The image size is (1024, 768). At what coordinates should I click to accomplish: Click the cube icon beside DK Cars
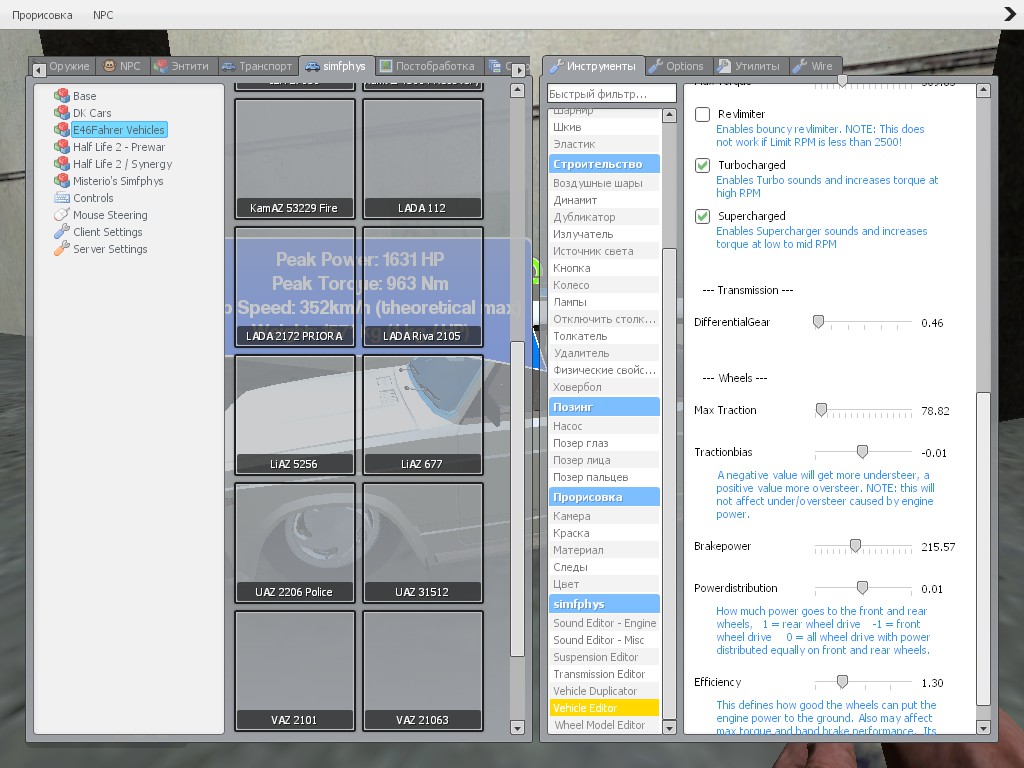click(x=61, y=113)
